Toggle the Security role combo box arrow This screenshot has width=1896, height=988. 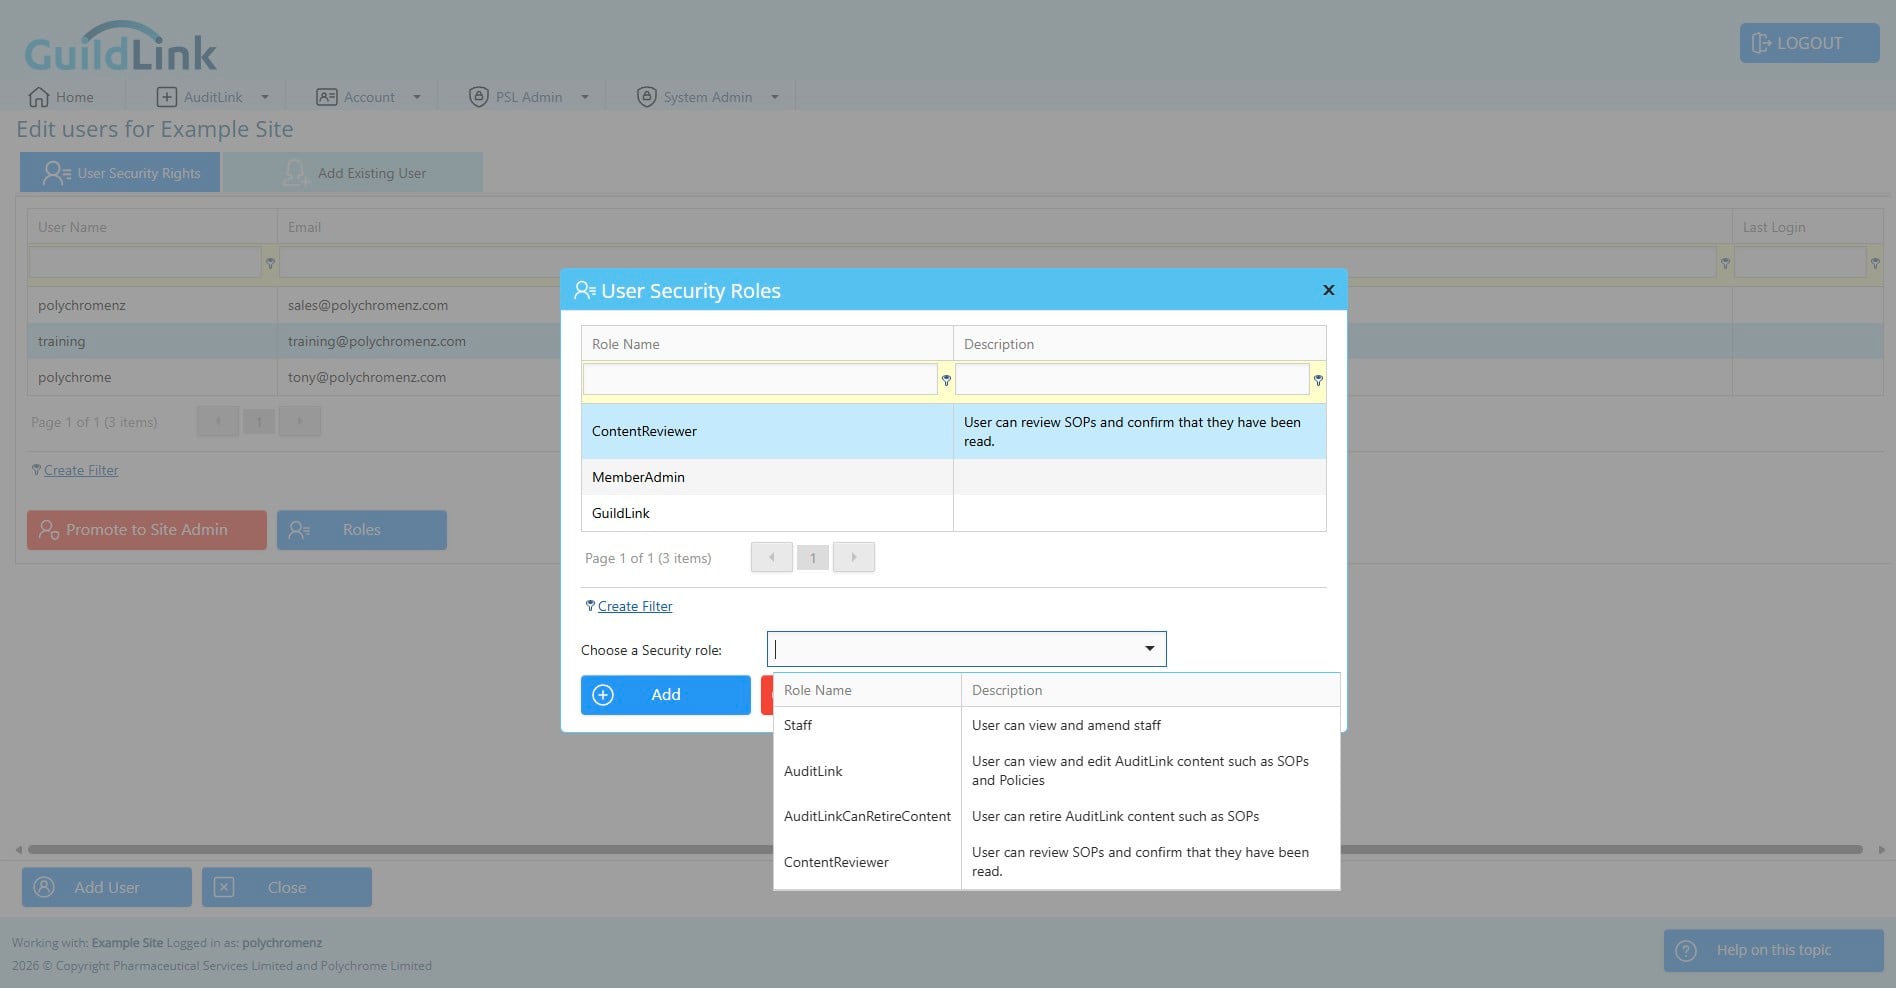pyautogui.click(x=1150, y=649)
